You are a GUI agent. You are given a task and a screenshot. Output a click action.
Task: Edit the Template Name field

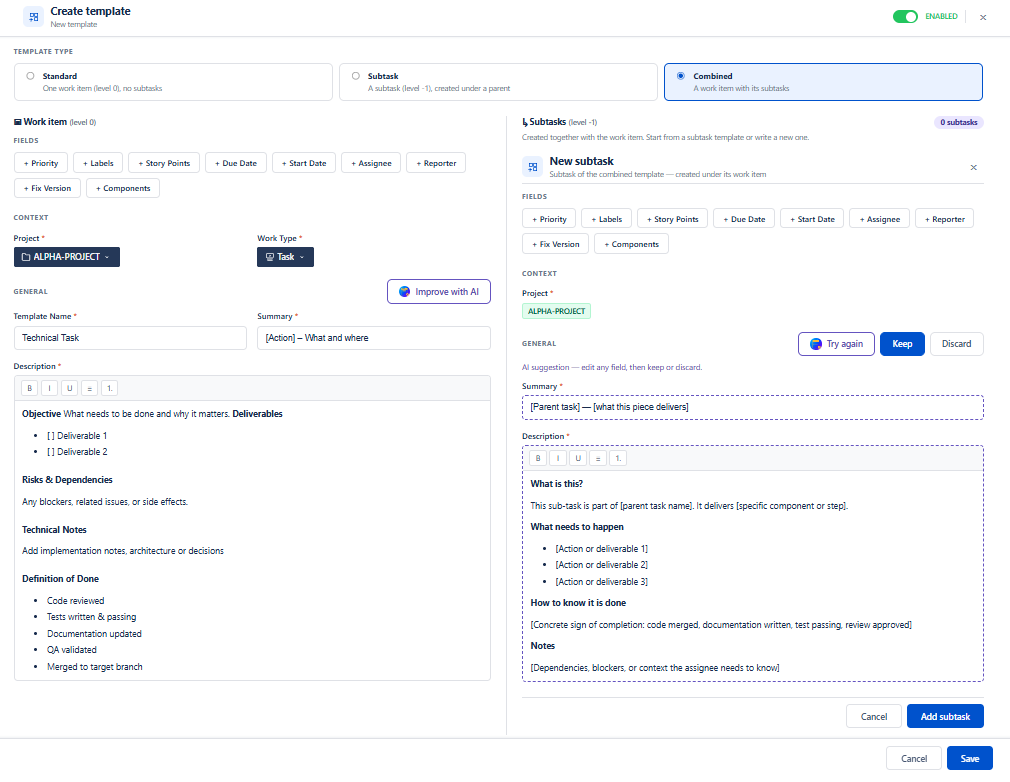tap(130, 338)
